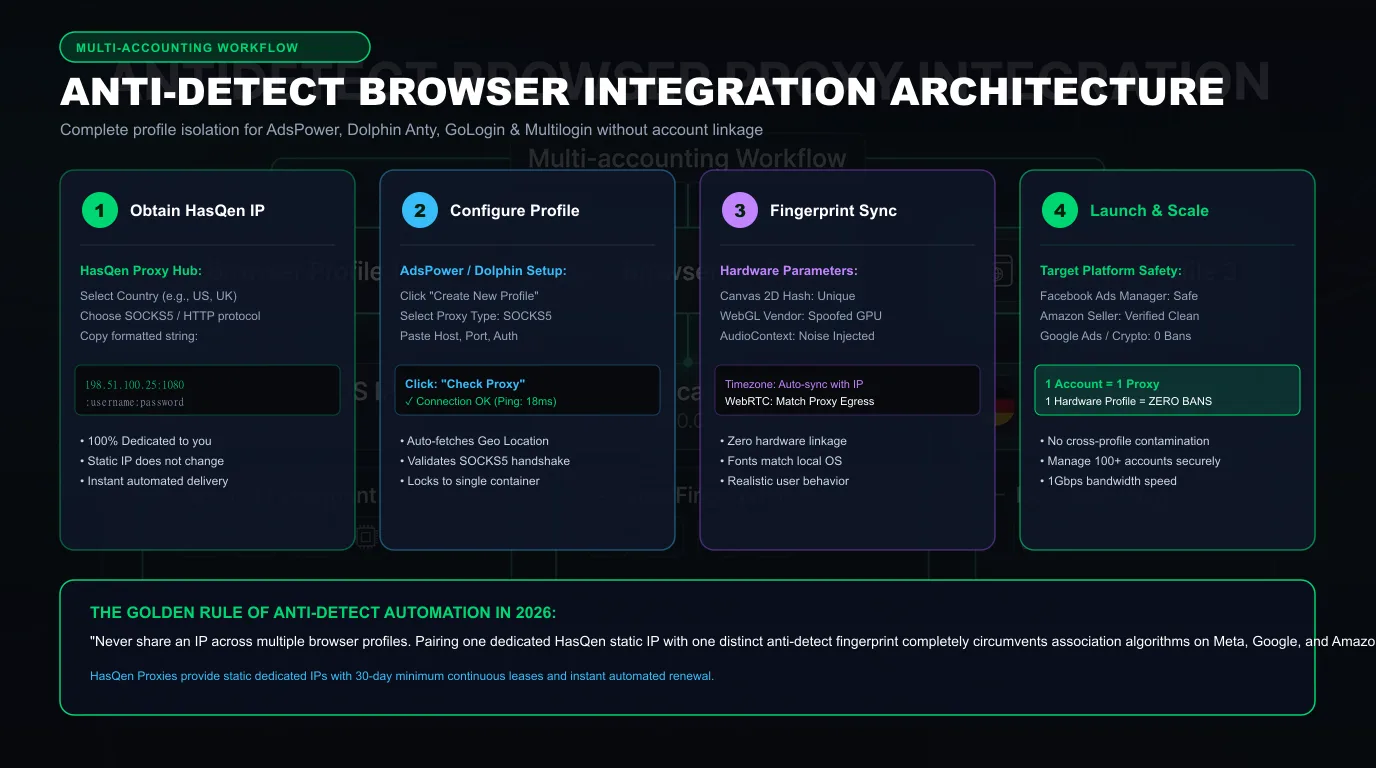The image size is (1376, 768).
Task: Click the MULTI-ACCOUNTING WORKFLOW pill badge
Action: [x=215, y=47]
